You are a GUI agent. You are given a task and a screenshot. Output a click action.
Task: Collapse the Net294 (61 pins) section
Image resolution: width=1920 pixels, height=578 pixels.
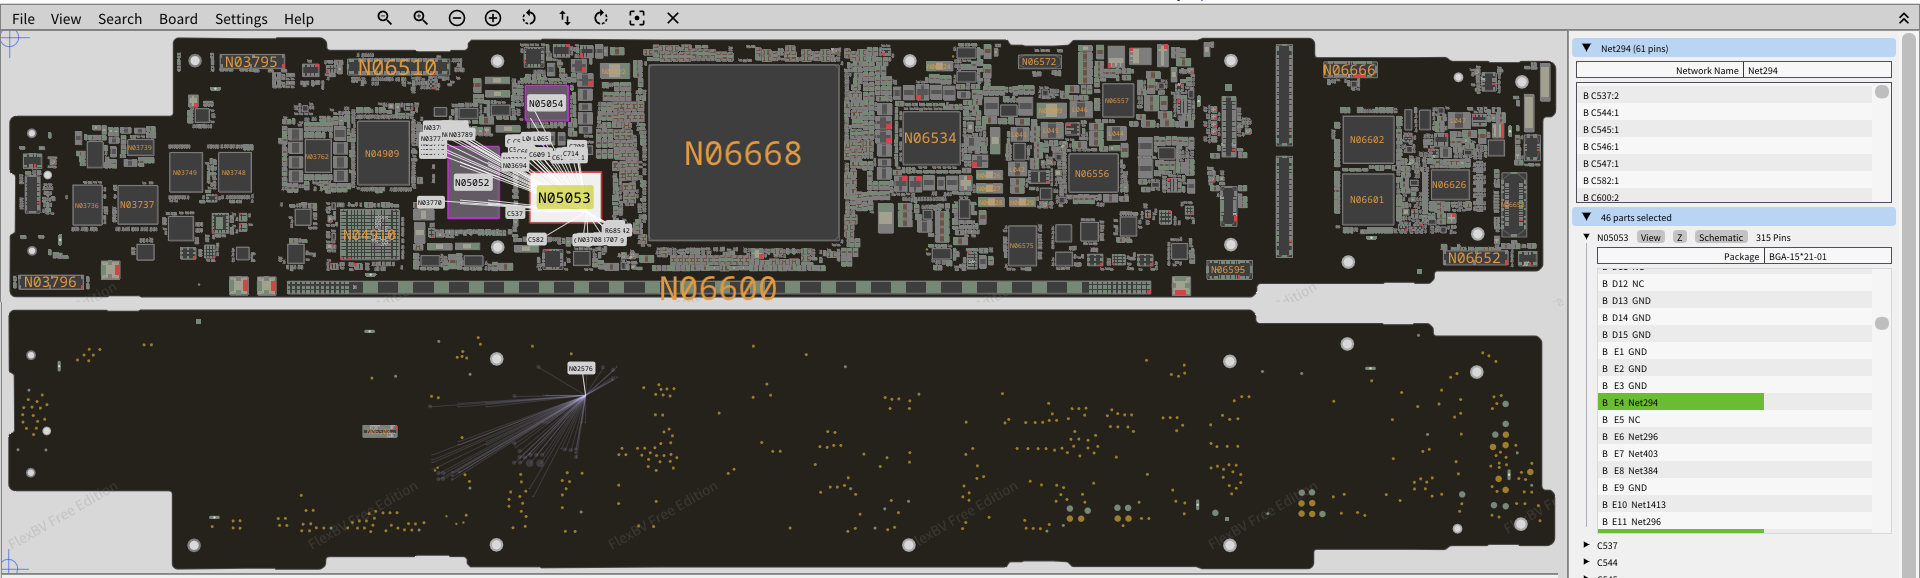(1586, 48)
